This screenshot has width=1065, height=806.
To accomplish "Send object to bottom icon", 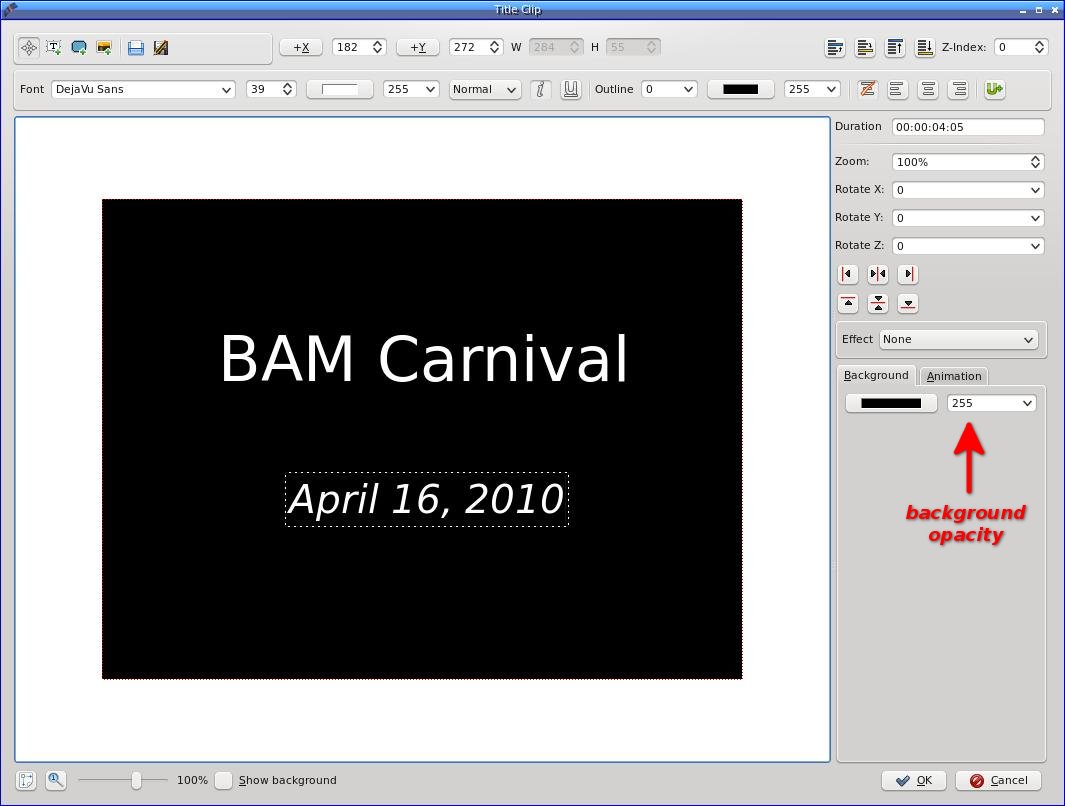I will (924, 48).
